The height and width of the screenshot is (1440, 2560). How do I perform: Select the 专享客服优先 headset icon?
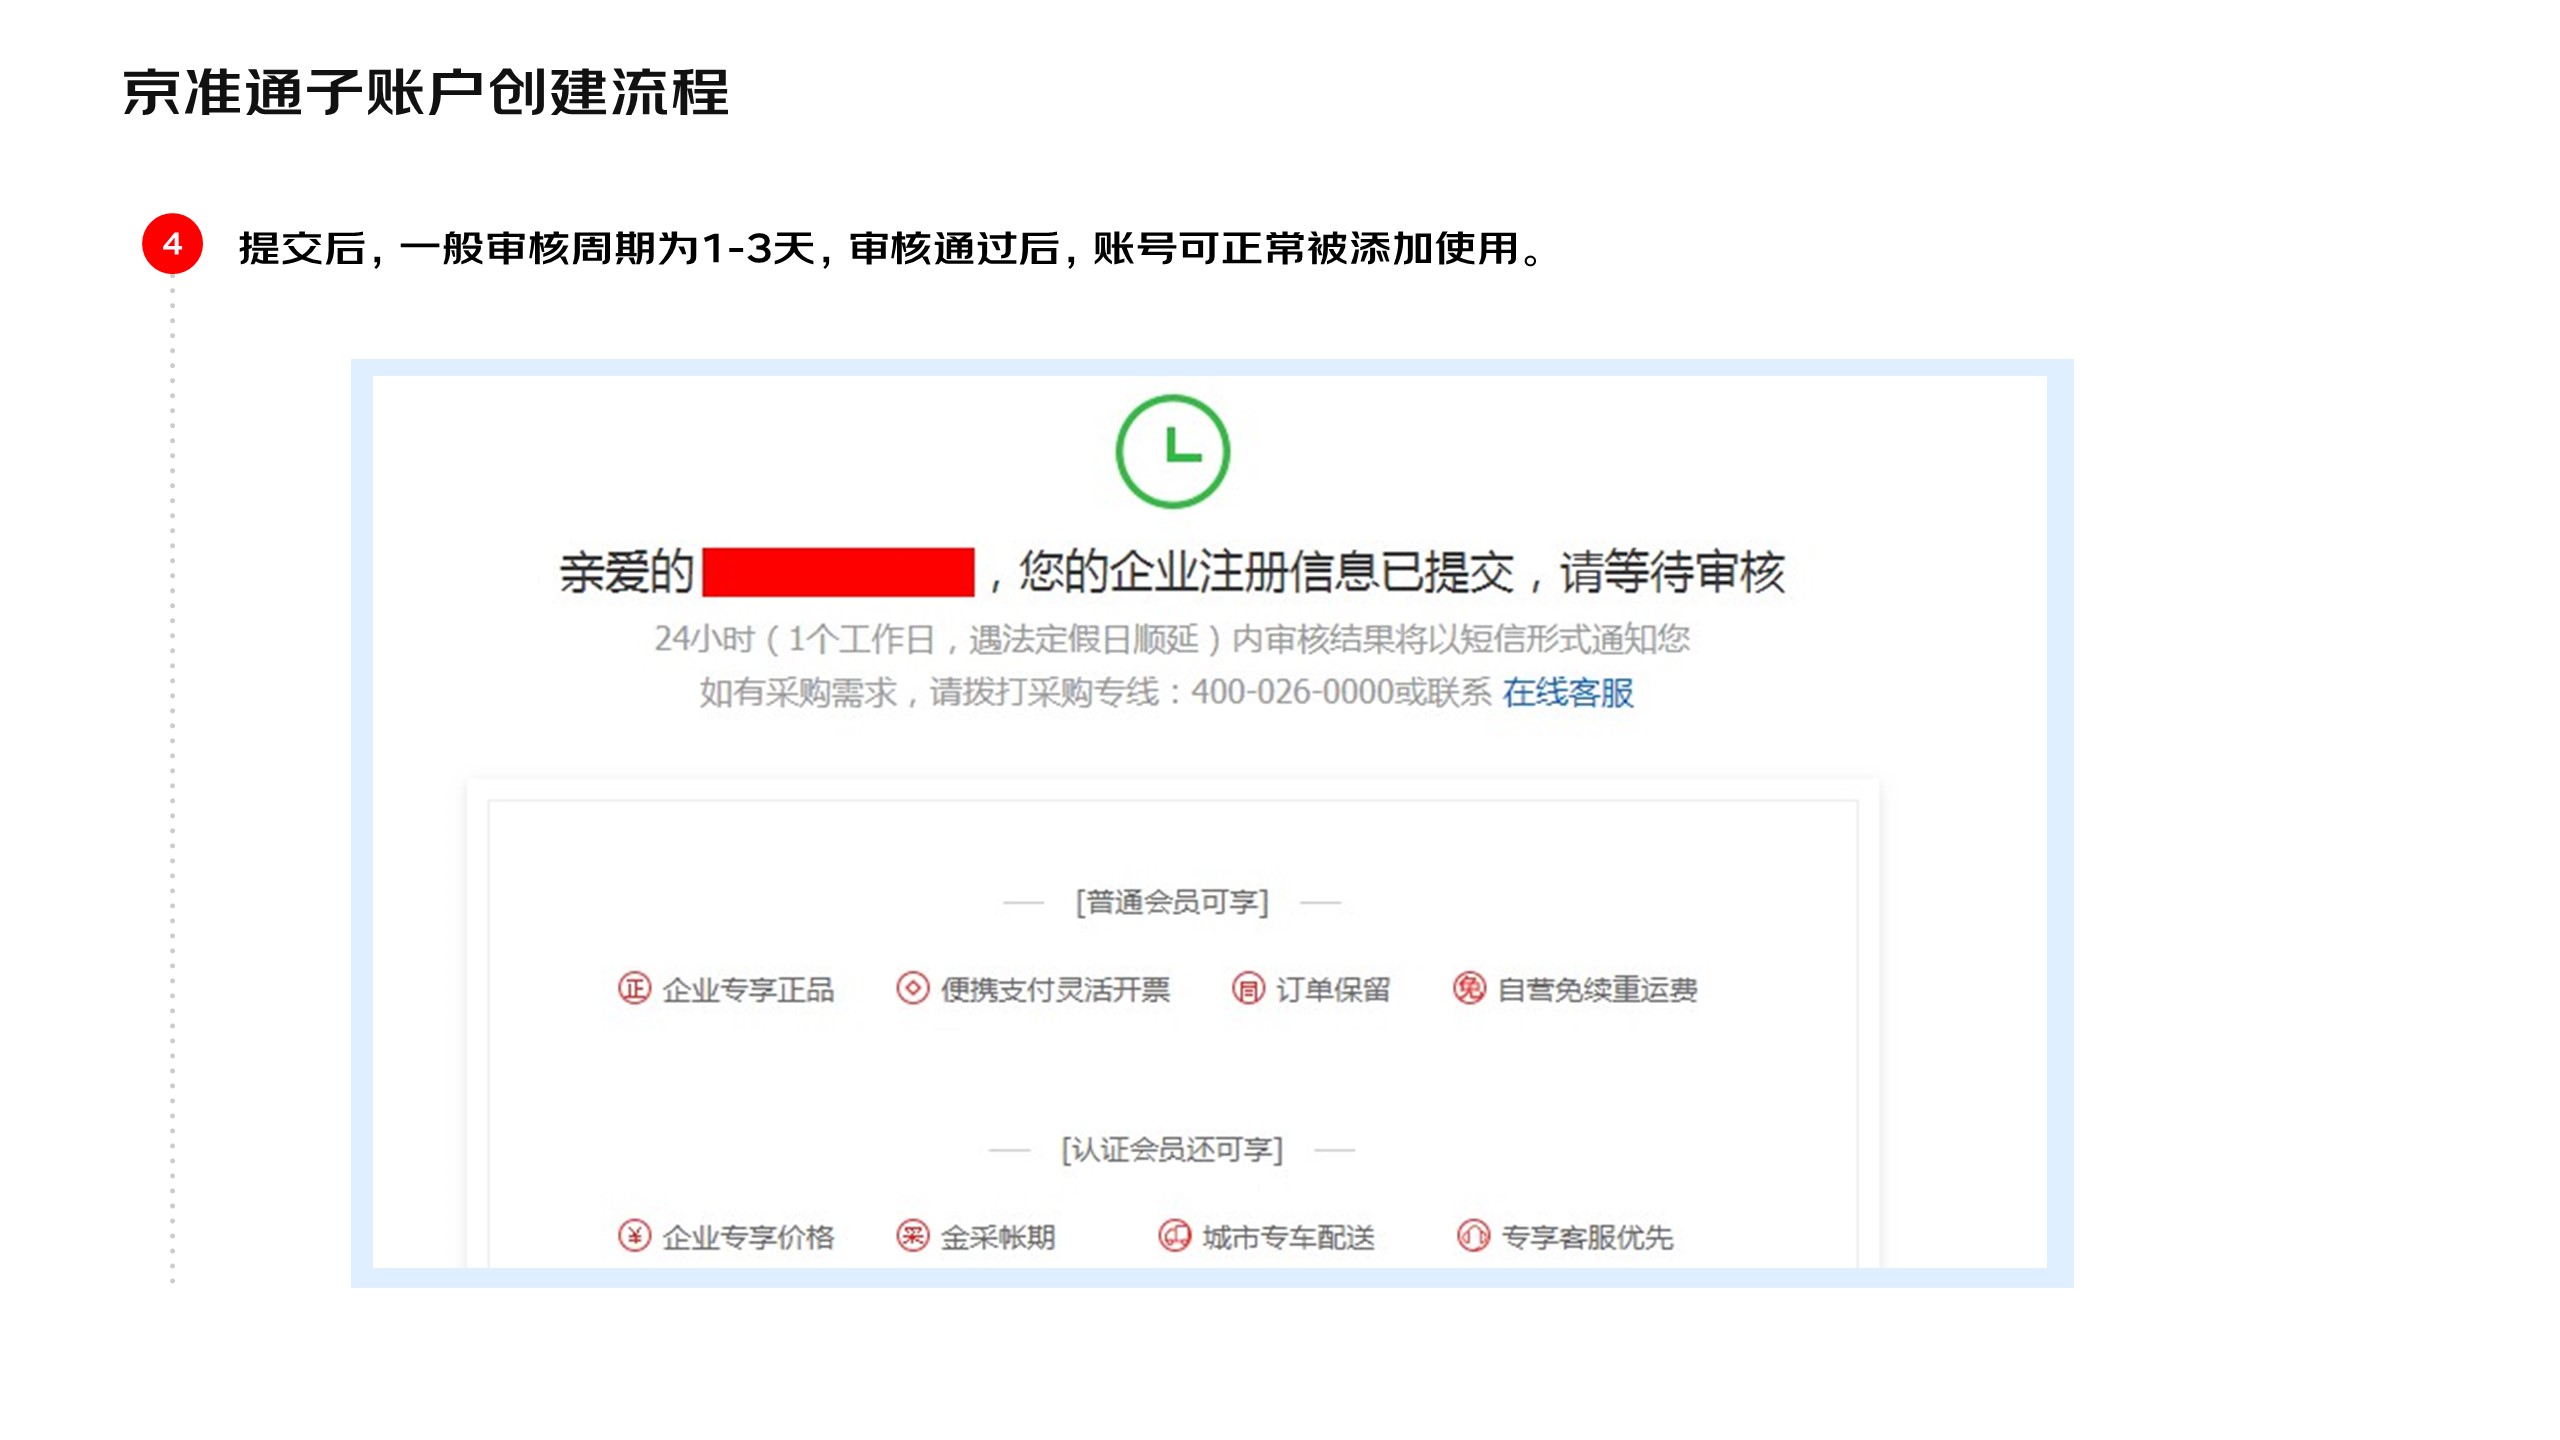[x=1473, y=1236]
